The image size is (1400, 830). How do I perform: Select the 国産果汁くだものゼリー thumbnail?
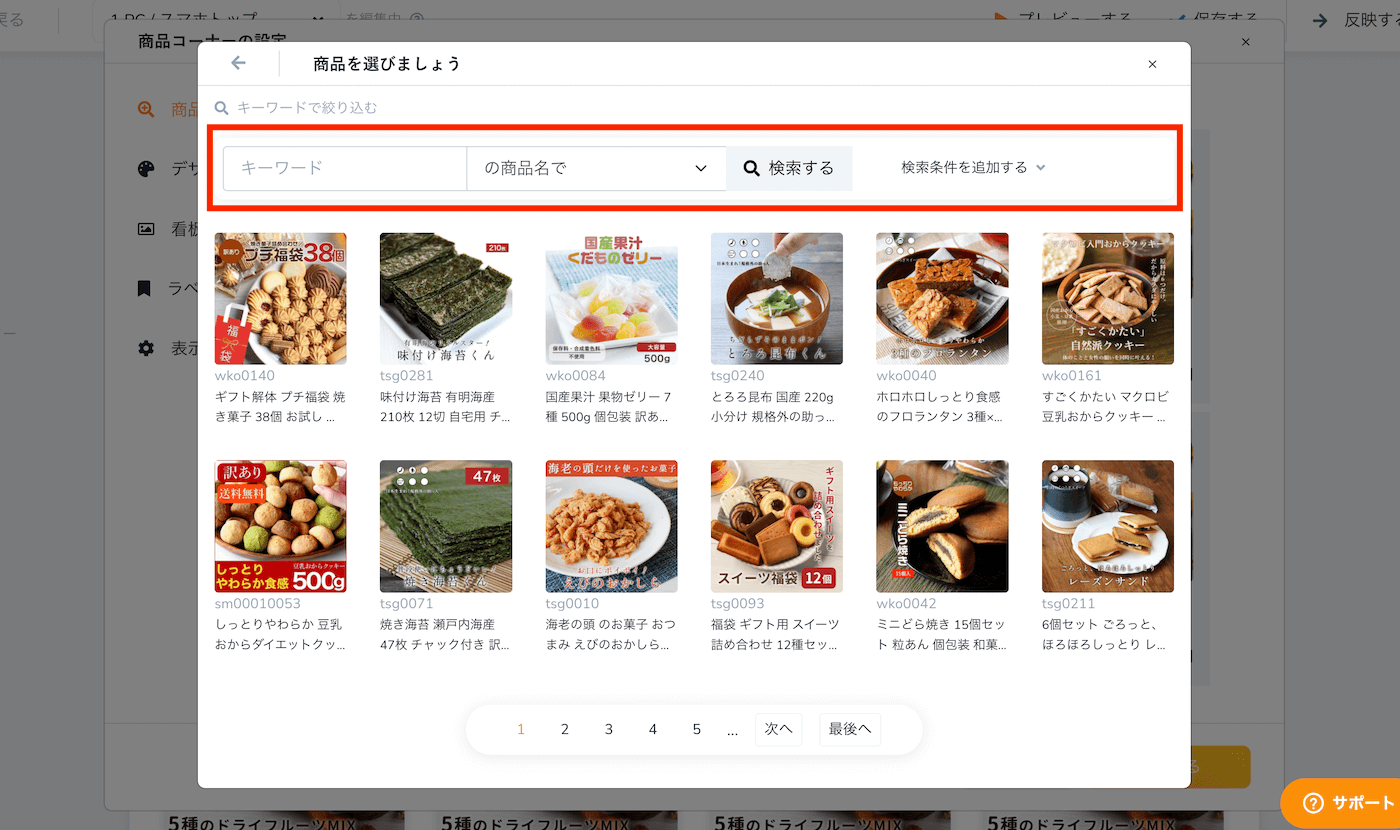(x=612, y=299)
